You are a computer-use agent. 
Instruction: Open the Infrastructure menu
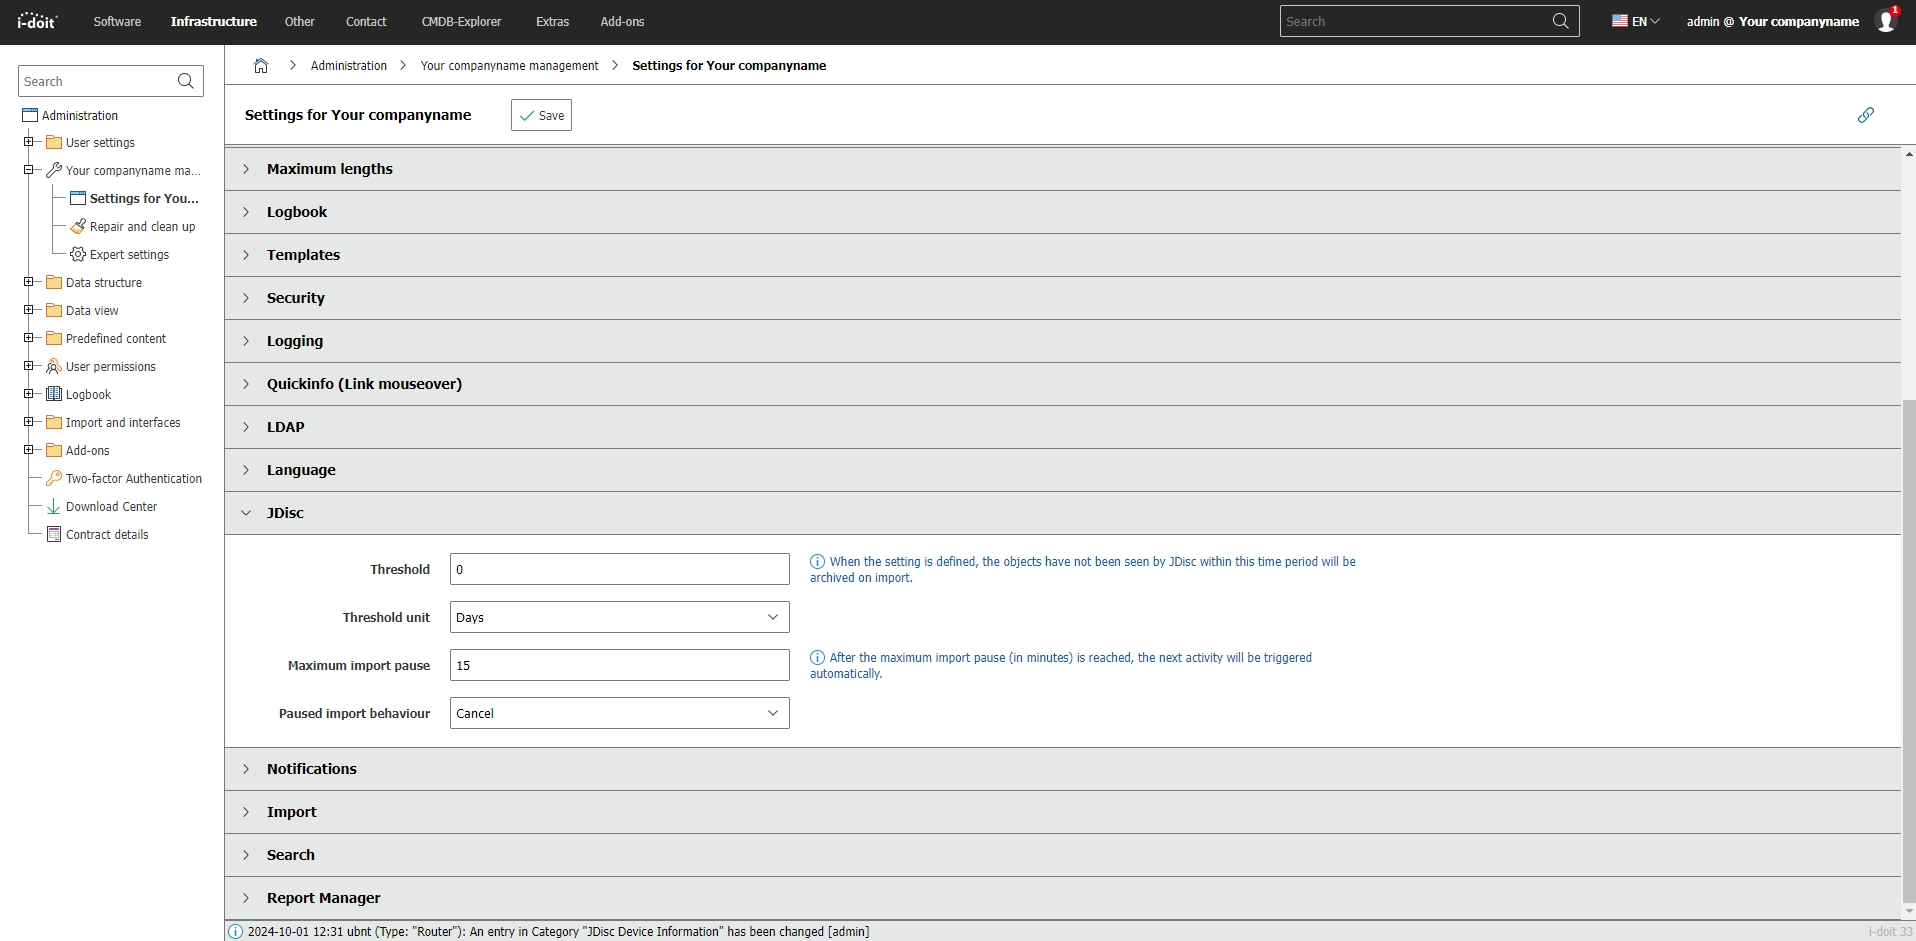(x=214, y=21)
